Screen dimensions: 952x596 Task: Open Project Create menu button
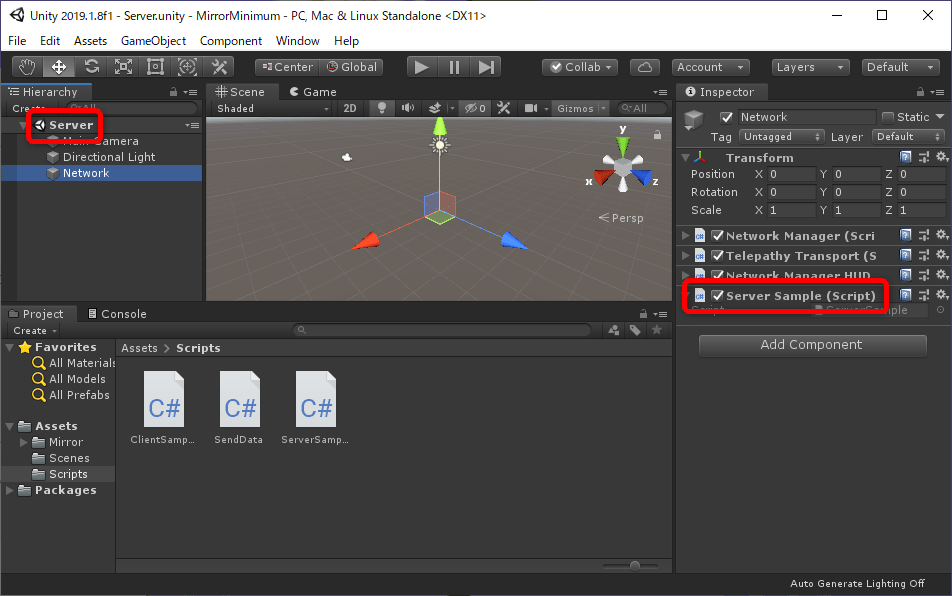[35, 330]
